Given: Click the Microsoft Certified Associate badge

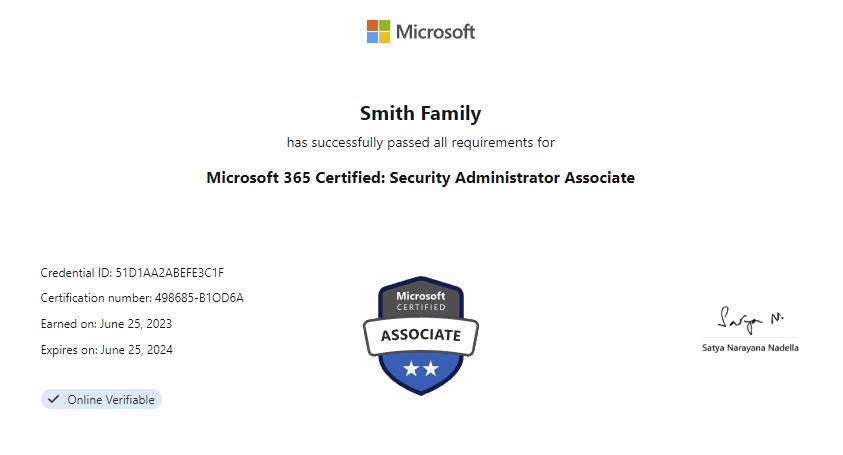Looking at the screenshot, I should point(421,336).
